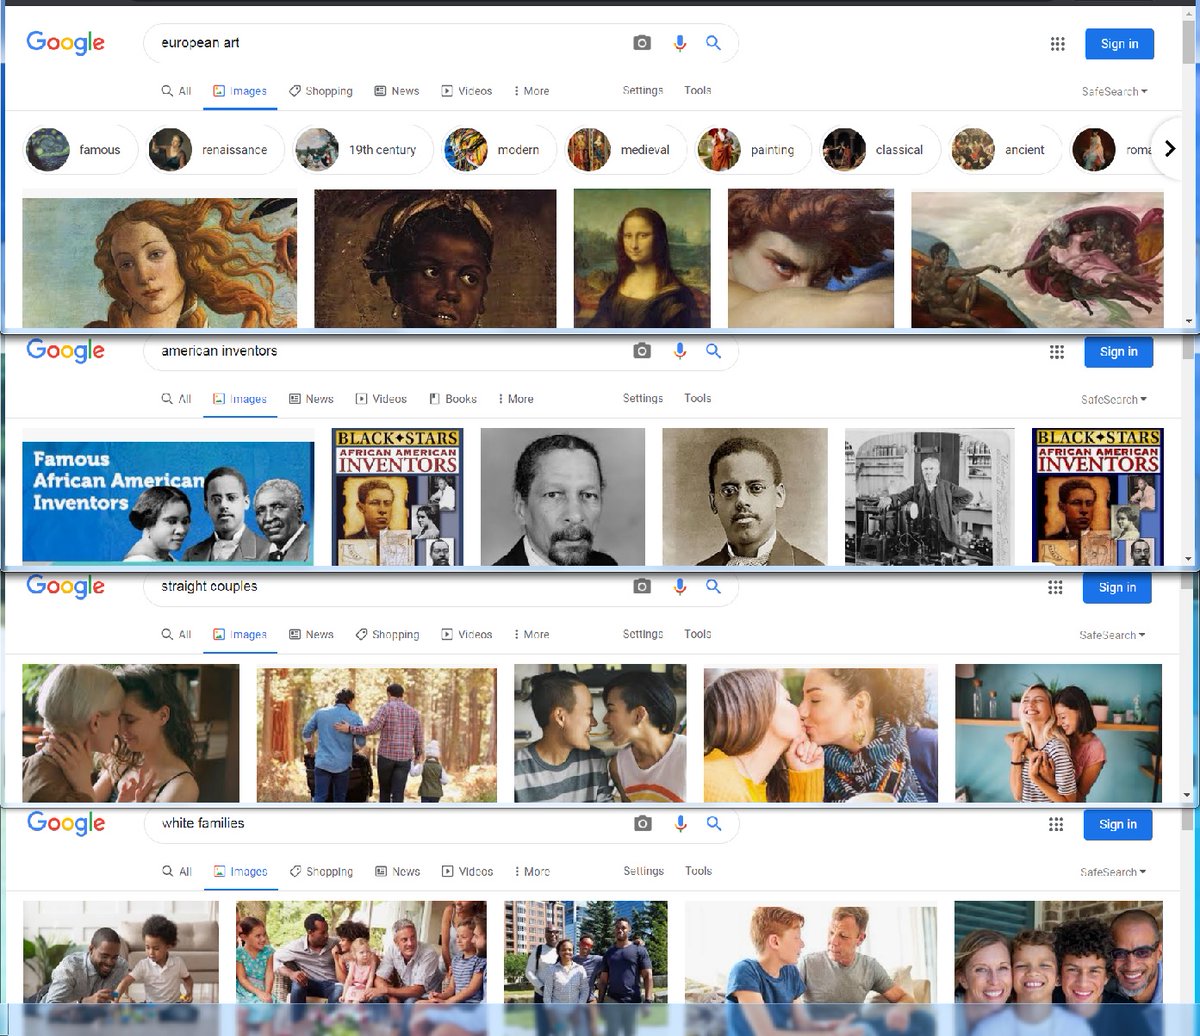Click Sign in button in white families window
1200x1036 pixels.
pyautogui.click(x=1118, y=824)
